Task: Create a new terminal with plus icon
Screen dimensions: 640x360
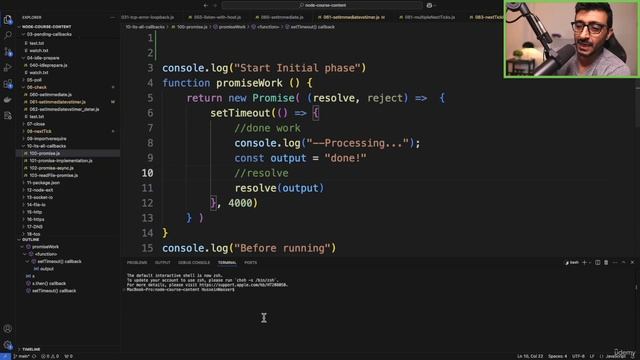Action: [584, 262]
